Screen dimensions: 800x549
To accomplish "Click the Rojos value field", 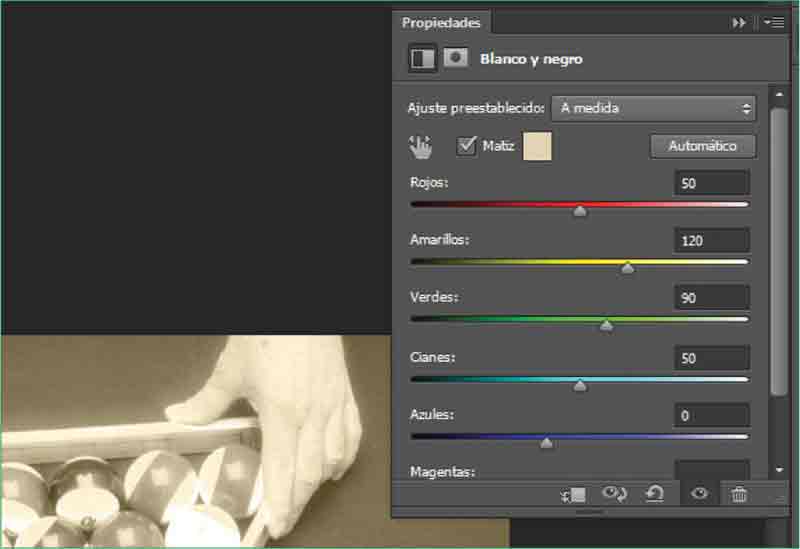I will [x=711, y=184].
